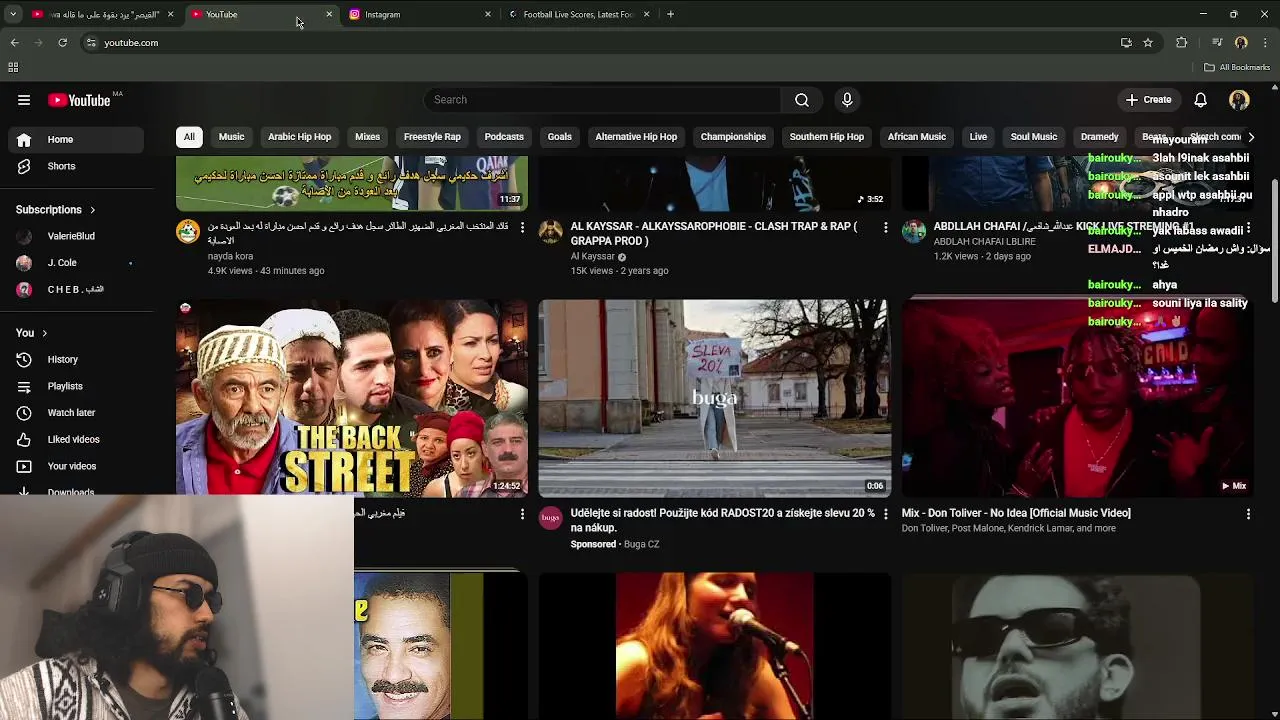Select the Soul Music chip
1280x720 pixels.
coord(1033,137)
